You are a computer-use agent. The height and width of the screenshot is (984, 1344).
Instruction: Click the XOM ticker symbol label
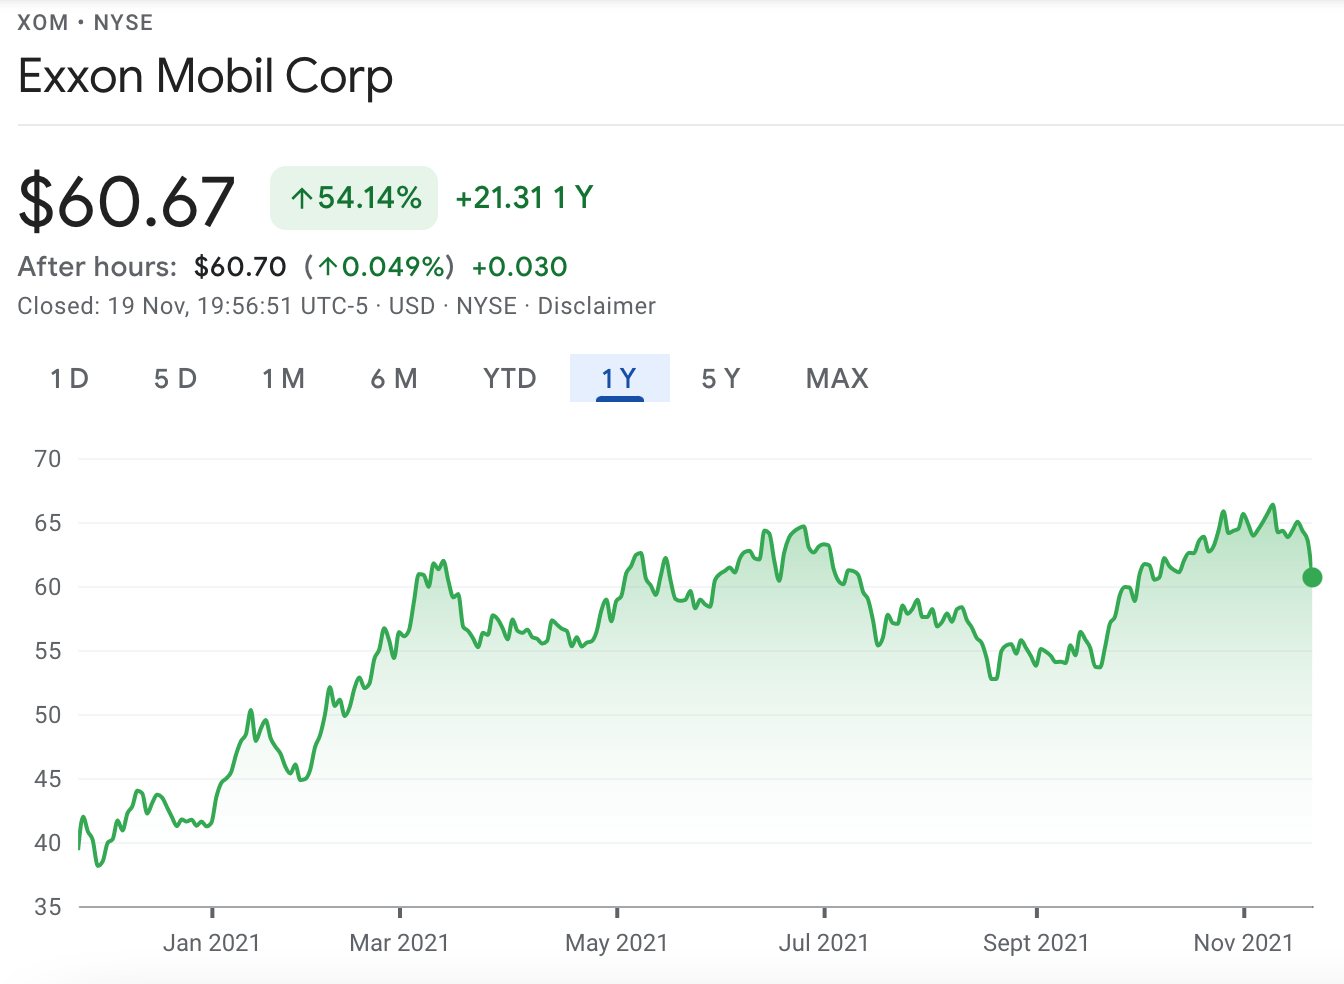click(40, 22)
